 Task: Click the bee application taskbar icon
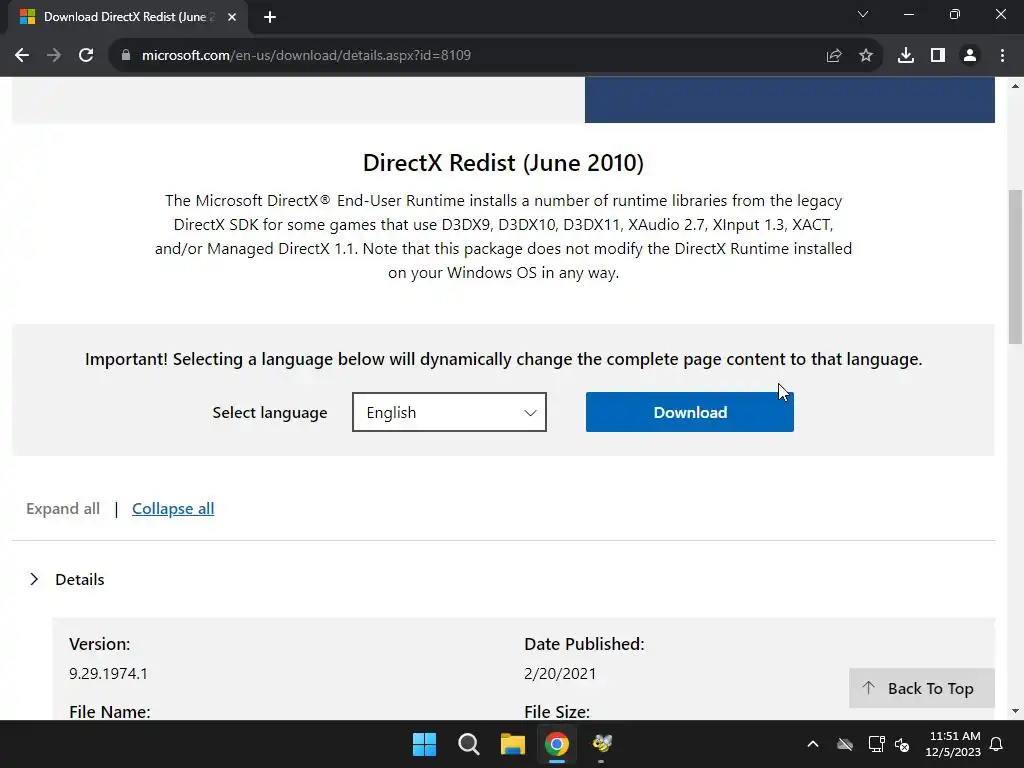[x=601, y=744]
